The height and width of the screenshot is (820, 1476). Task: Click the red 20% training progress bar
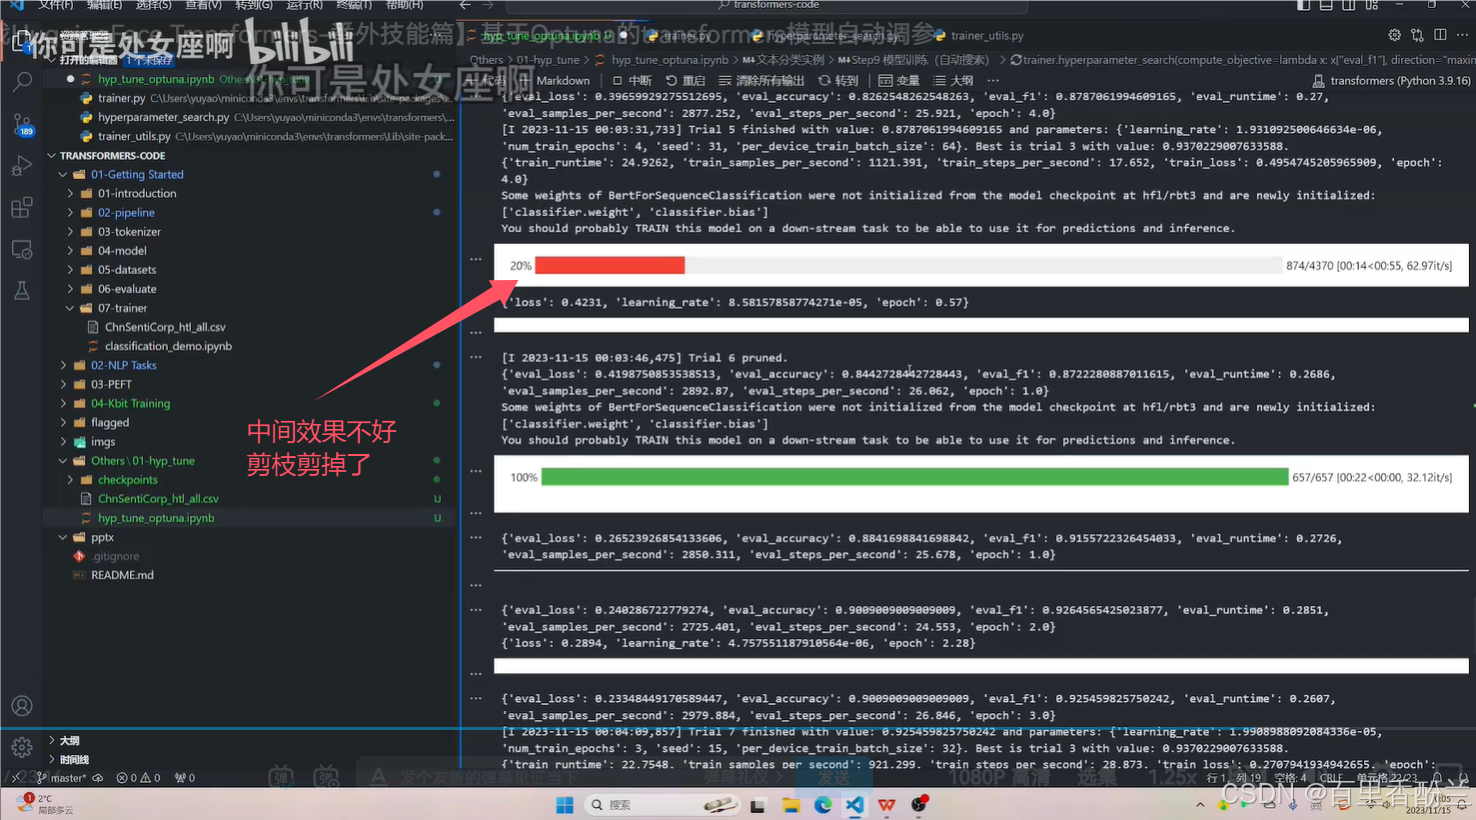(x=609, y=265)
